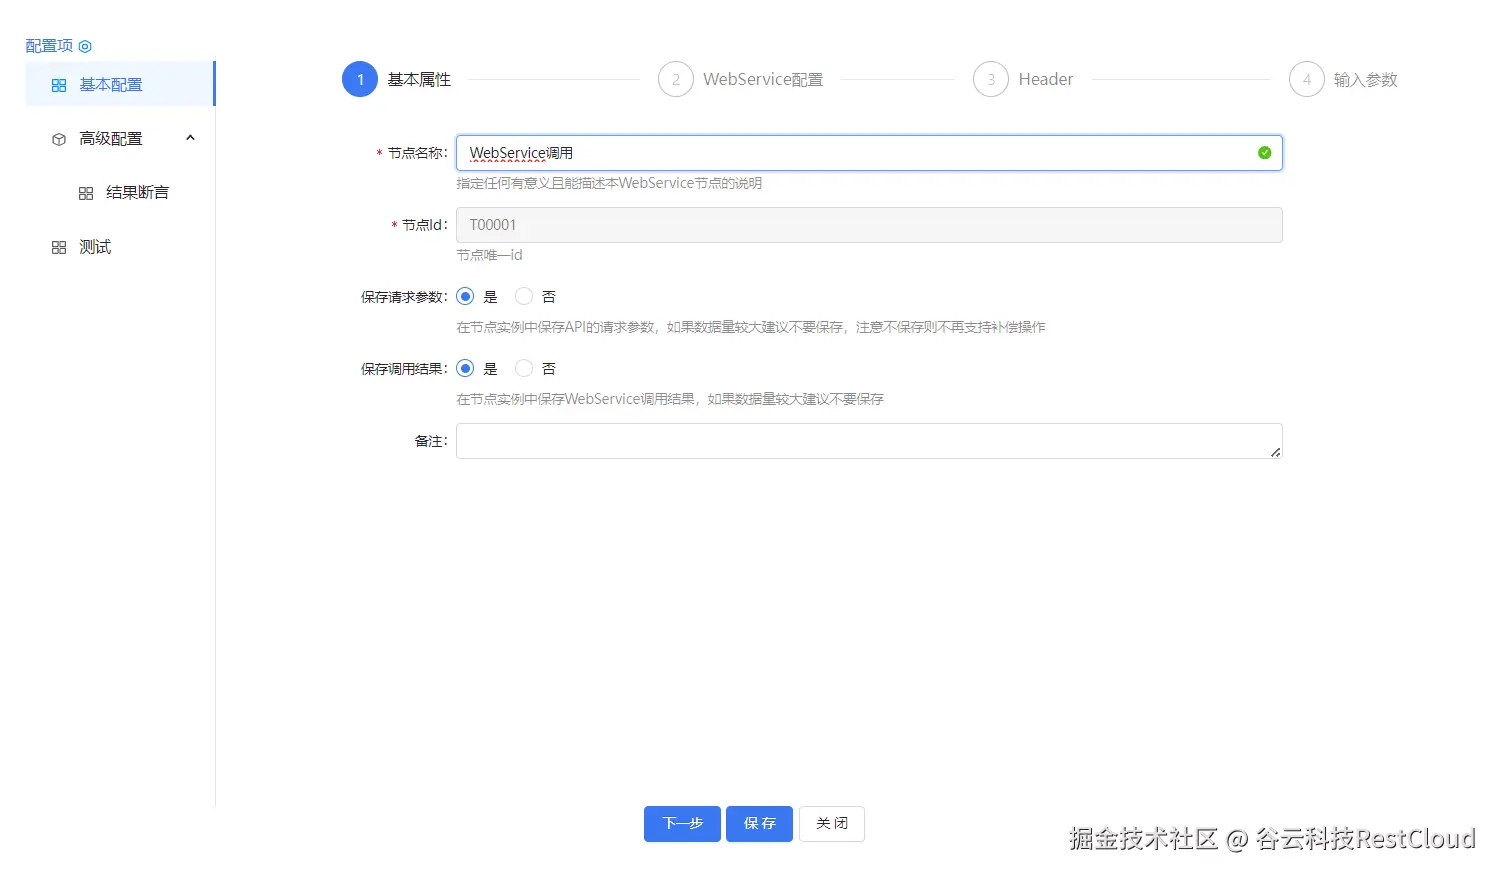Viewport: 1501px width, 877px height.
Task: Click inside the 备注 remarks field
Action: tap(868, 441)
